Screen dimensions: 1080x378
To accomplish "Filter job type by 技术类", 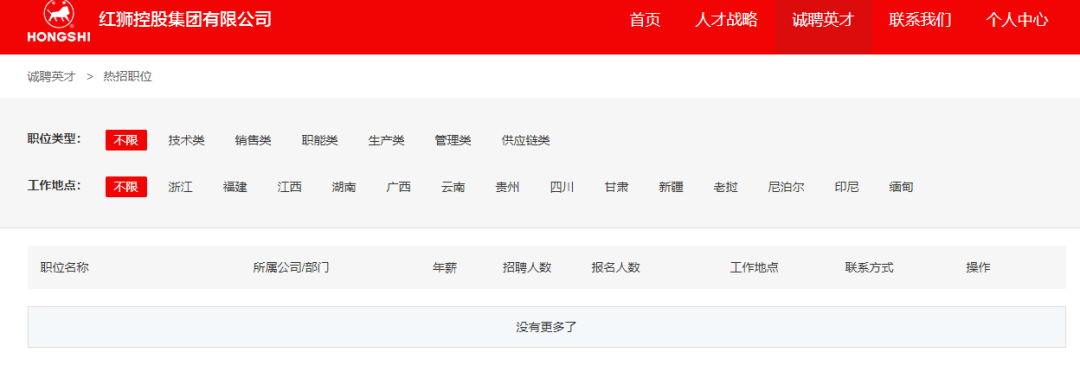I will point(187,140).
